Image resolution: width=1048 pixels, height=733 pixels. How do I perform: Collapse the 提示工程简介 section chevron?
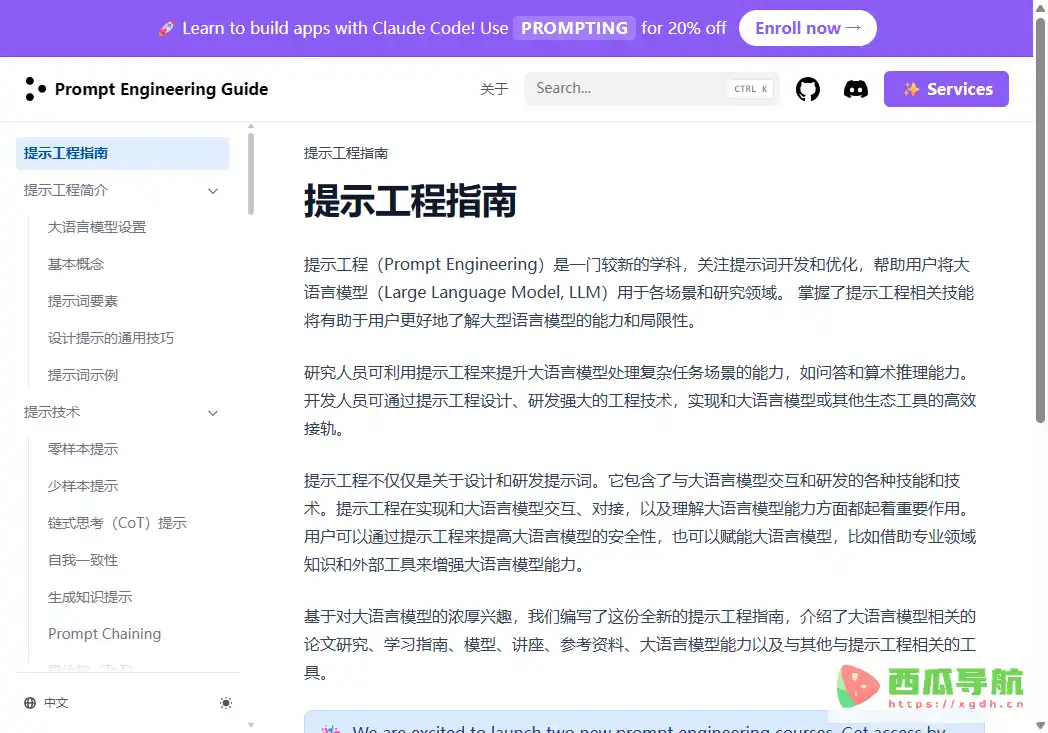tap(213, 191)
